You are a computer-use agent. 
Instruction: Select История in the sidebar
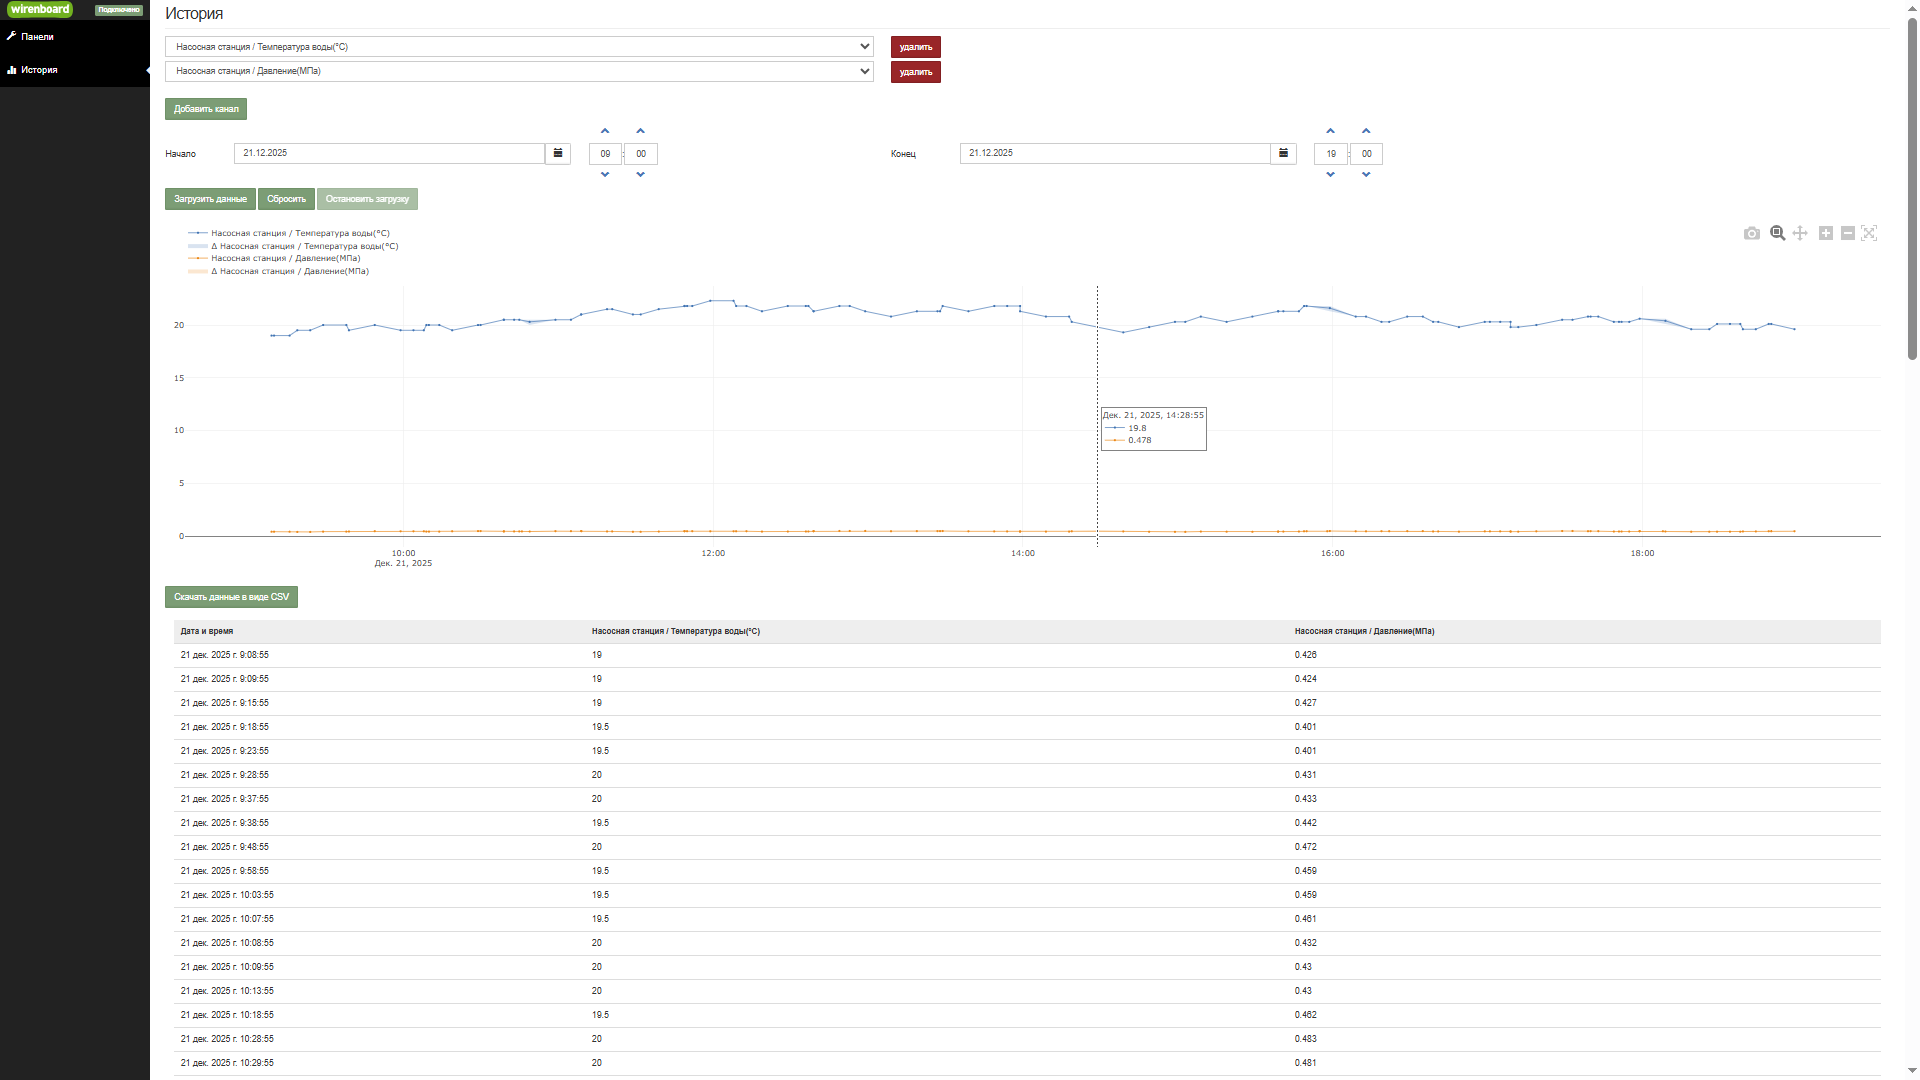pos(39,70)
